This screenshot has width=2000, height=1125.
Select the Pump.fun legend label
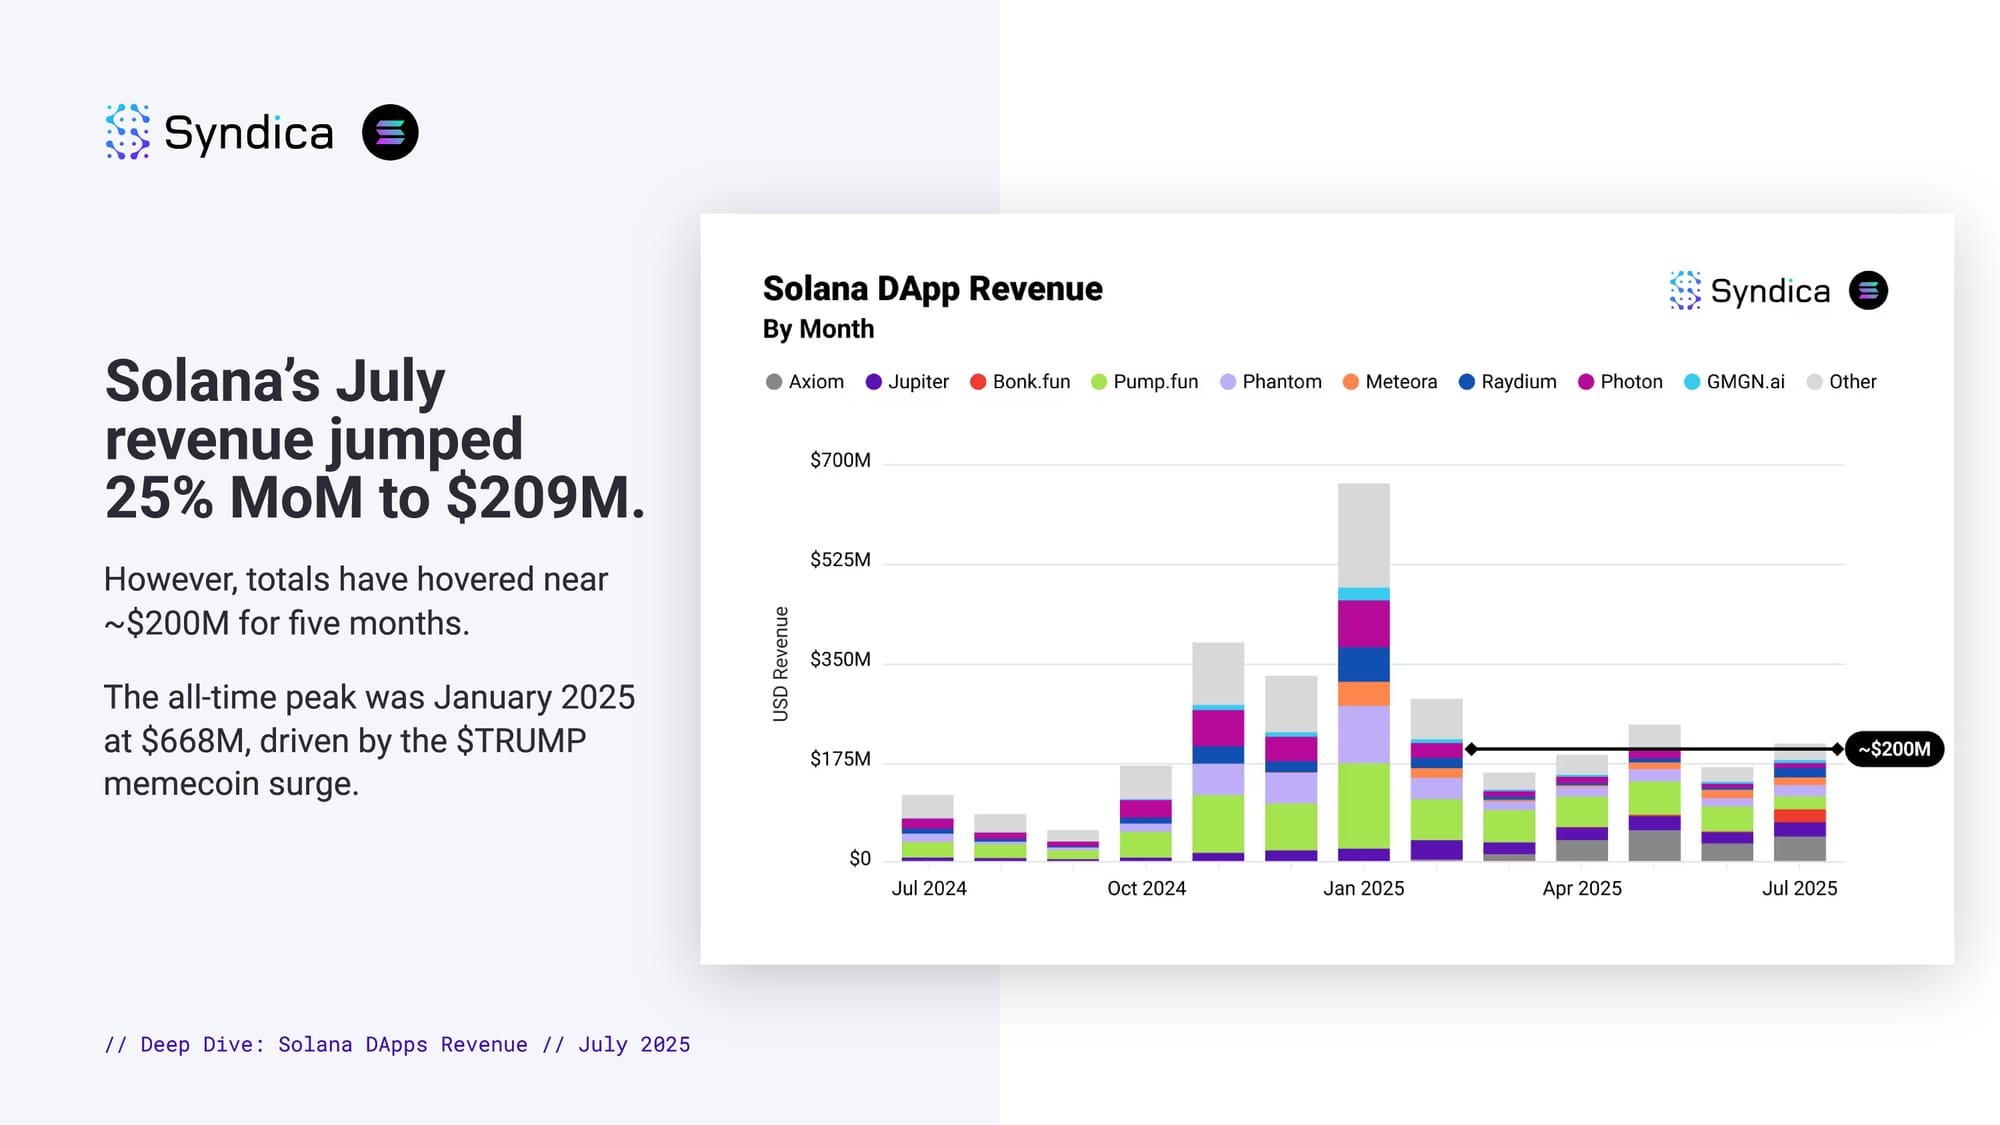click(1155, 382)
